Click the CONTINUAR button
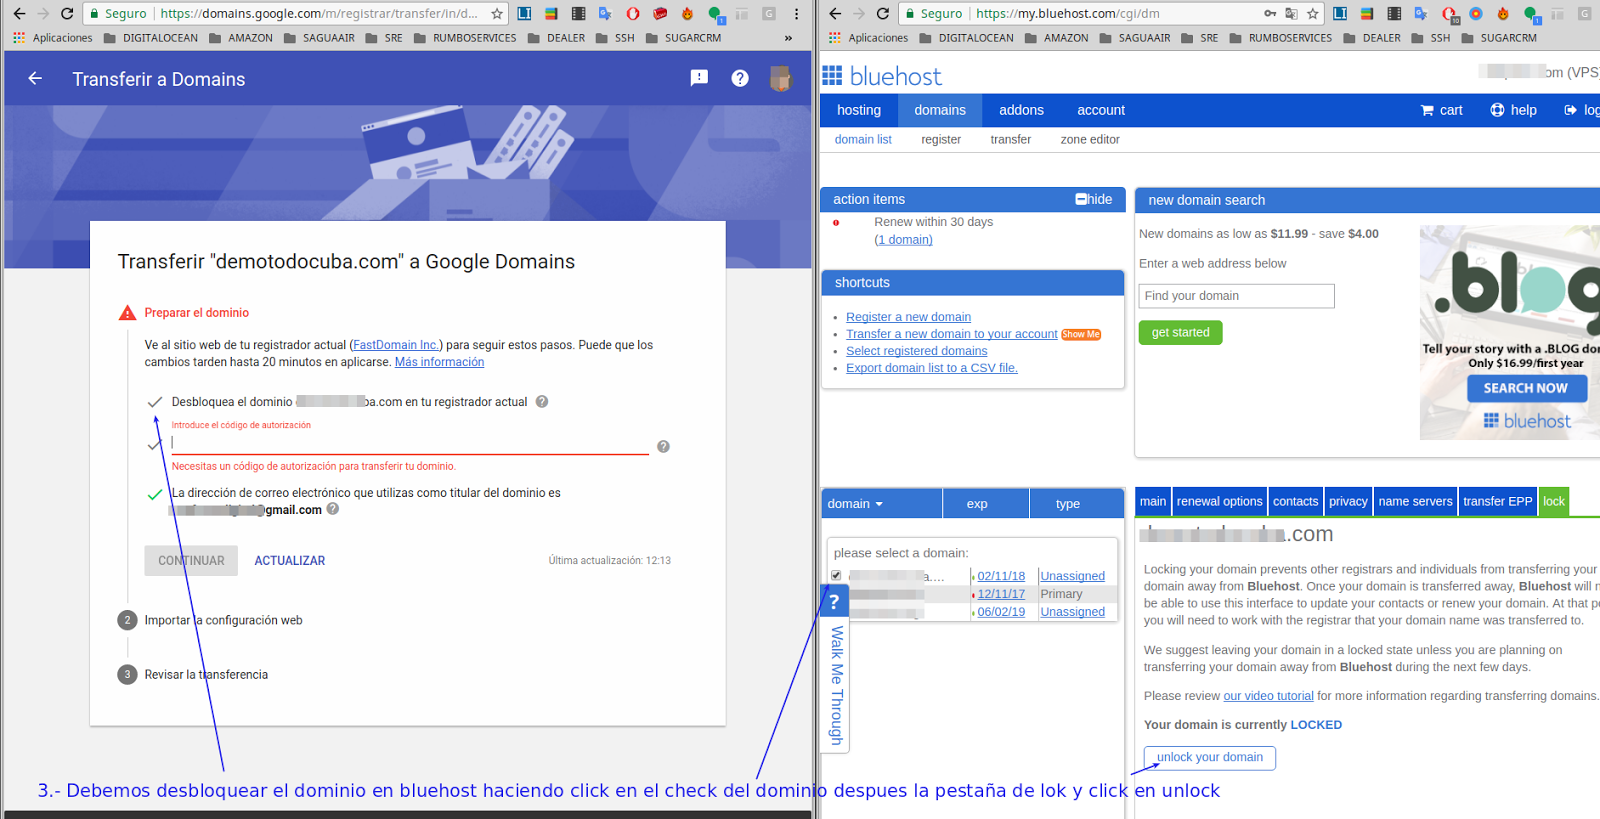Image resolution: width=1600 pixels, height=819 pixels. coord(191,561)
